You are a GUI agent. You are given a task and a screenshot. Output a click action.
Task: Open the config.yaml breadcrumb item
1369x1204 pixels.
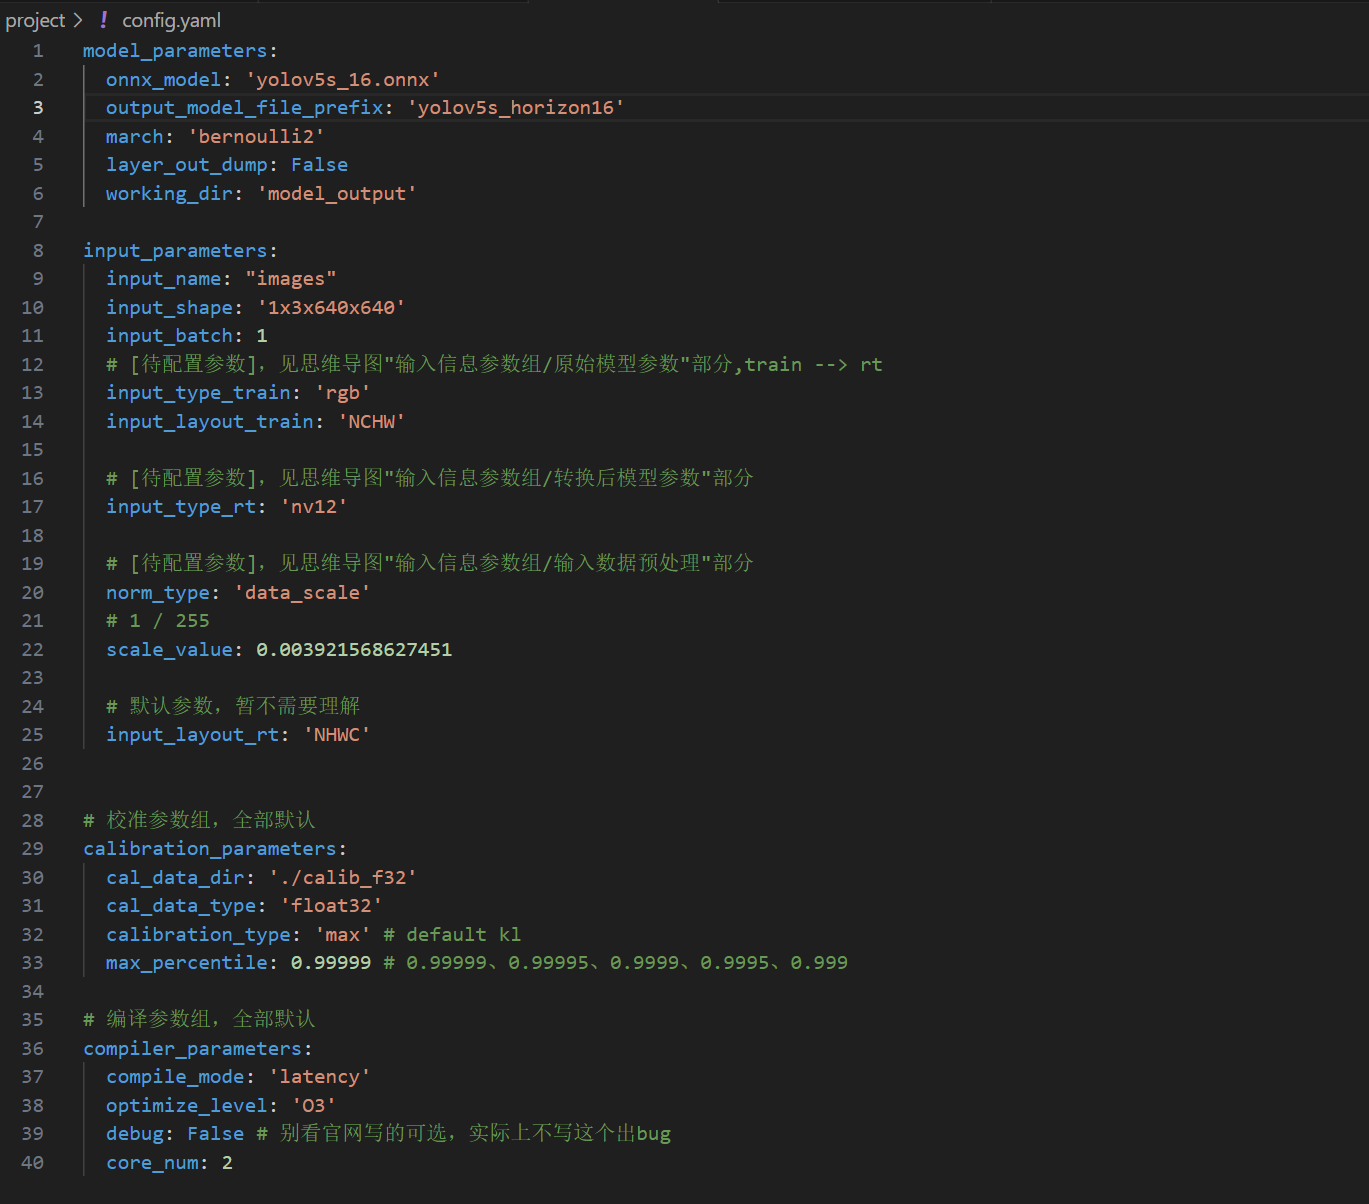(x=171, y=20)
